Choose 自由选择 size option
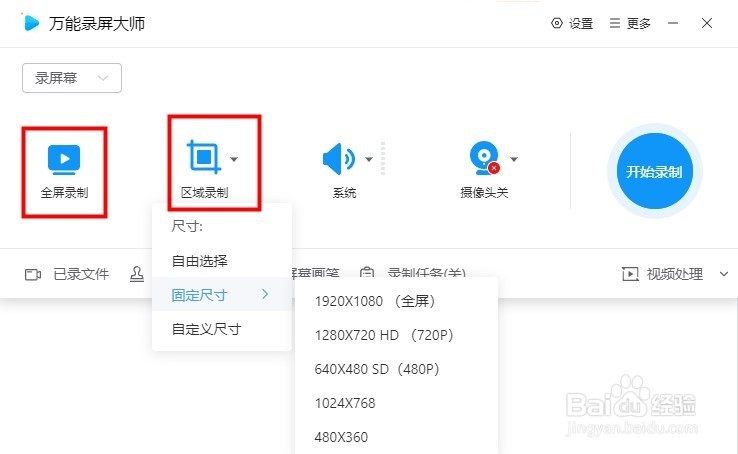 [222, 261]
